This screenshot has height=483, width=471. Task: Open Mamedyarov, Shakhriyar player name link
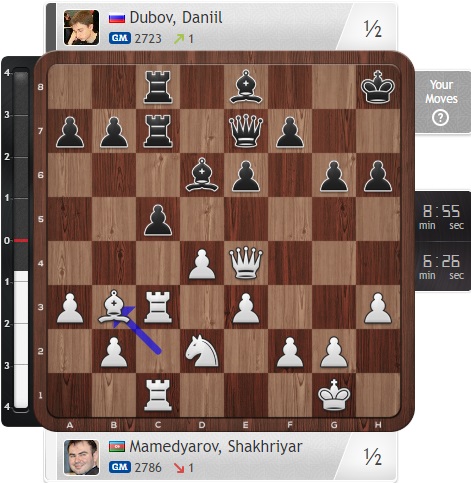(x=216, y=446)
